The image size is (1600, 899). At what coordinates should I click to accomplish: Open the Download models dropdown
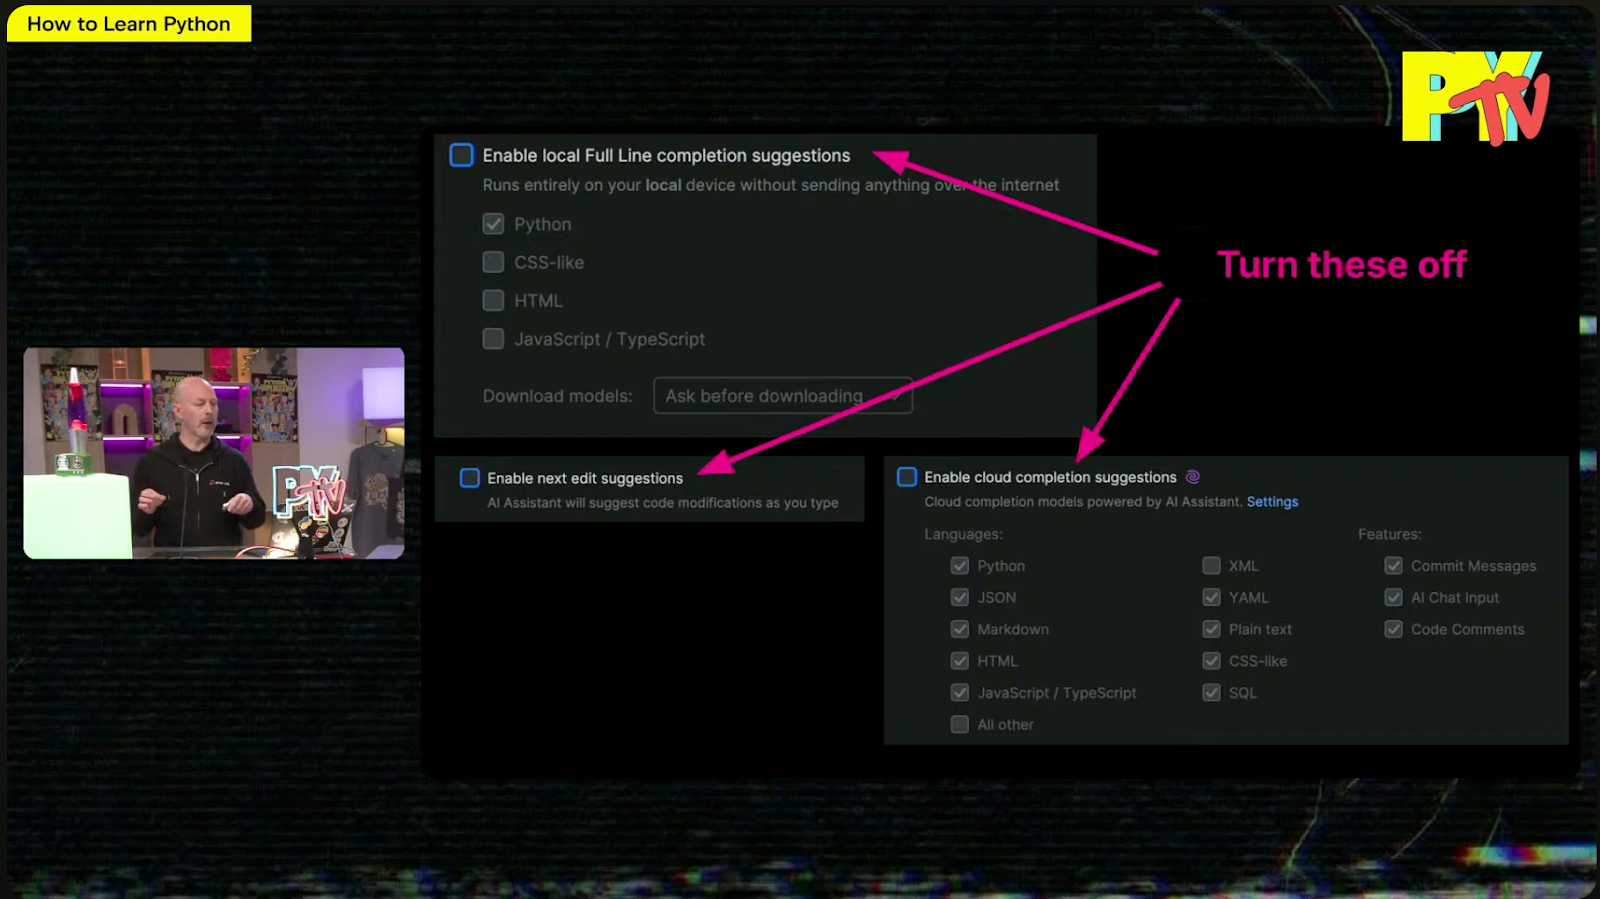[782, 396]
